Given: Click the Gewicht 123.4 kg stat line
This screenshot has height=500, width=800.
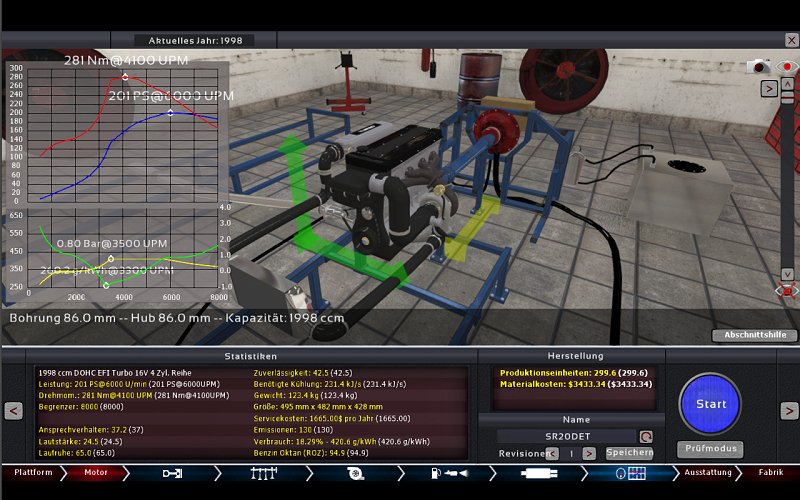Looking at the screenshot, I should (305, 395).
